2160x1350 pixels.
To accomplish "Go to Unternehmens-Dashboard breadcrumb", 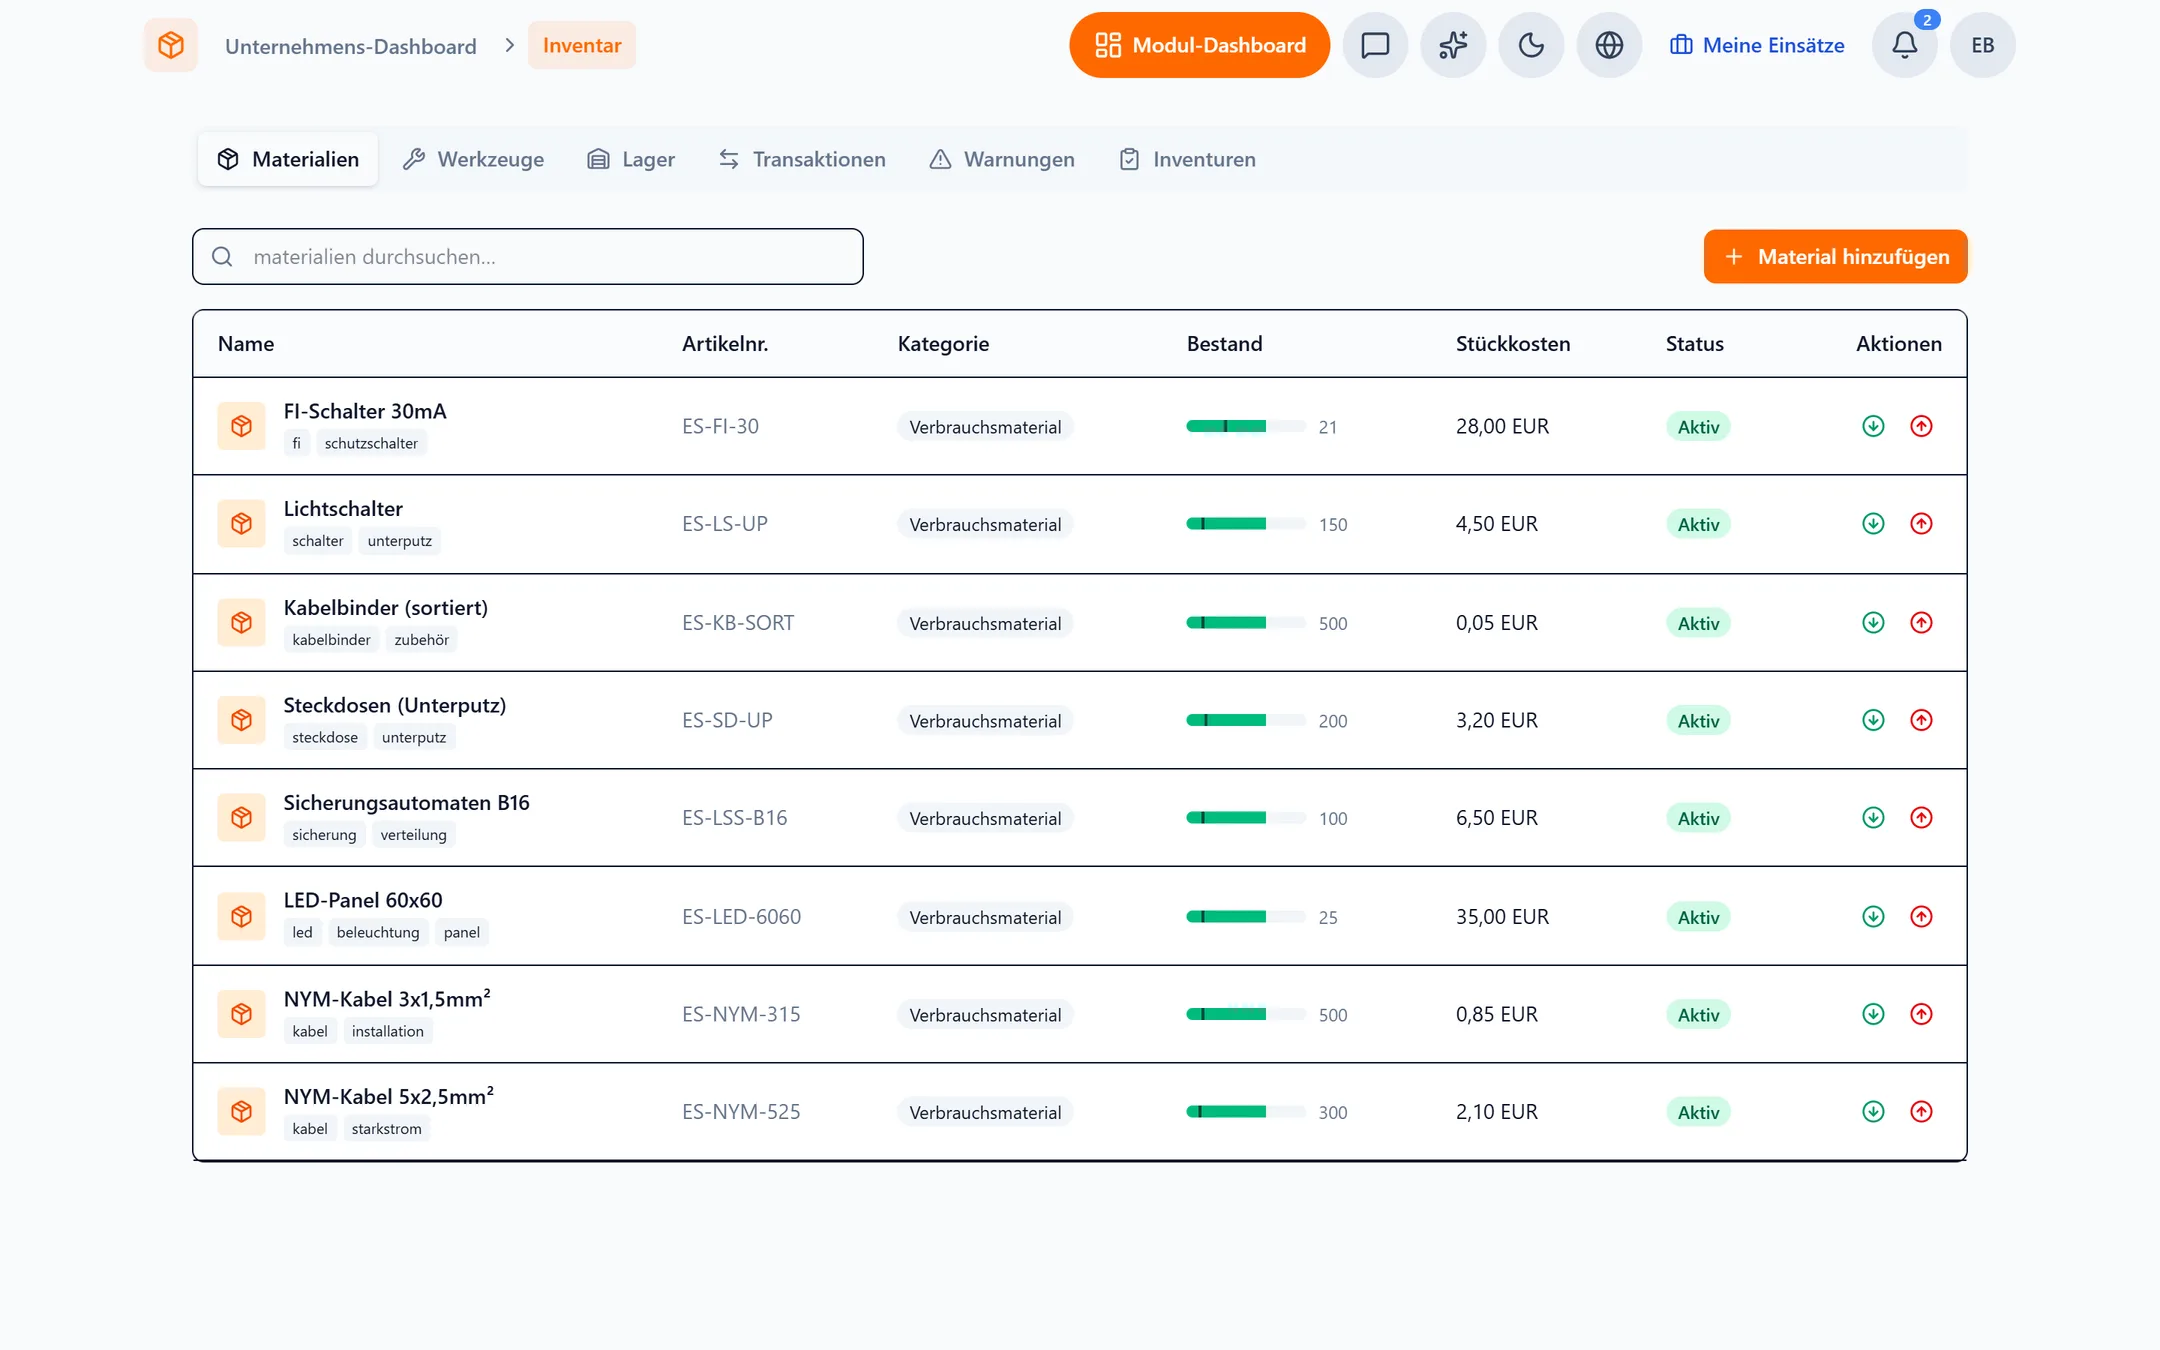I will click(x=350, y=46).
